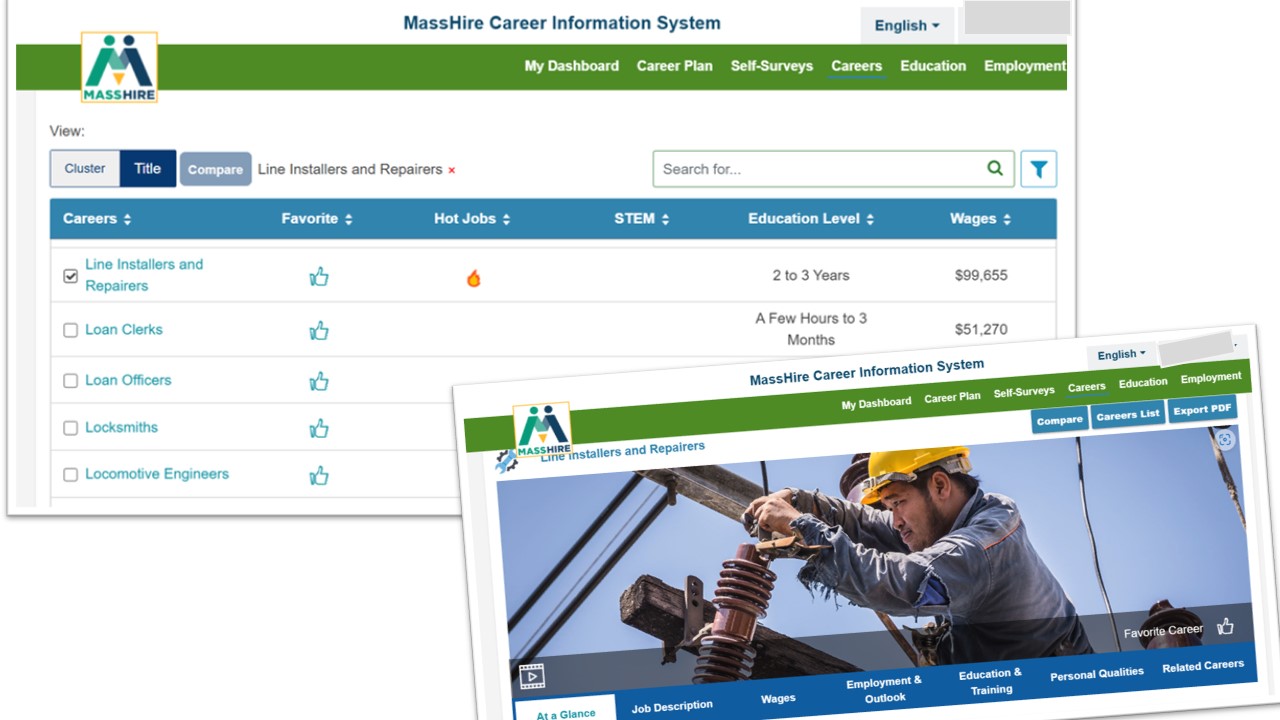The height and width of the screenshot is (720, 1280).
Task: Click the thumbs-up icon for Locksmiths
Action: tap(319, 428)
